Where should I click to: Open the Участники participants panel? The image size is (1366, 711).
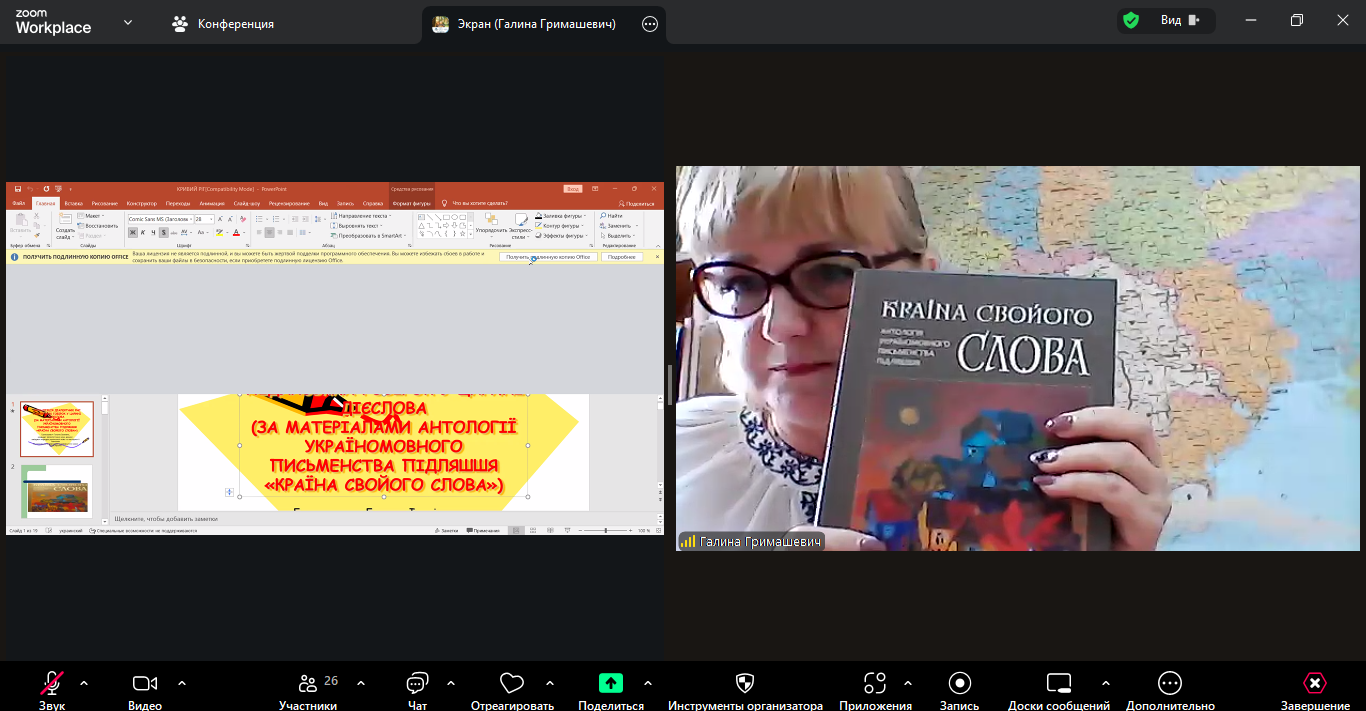309,684
